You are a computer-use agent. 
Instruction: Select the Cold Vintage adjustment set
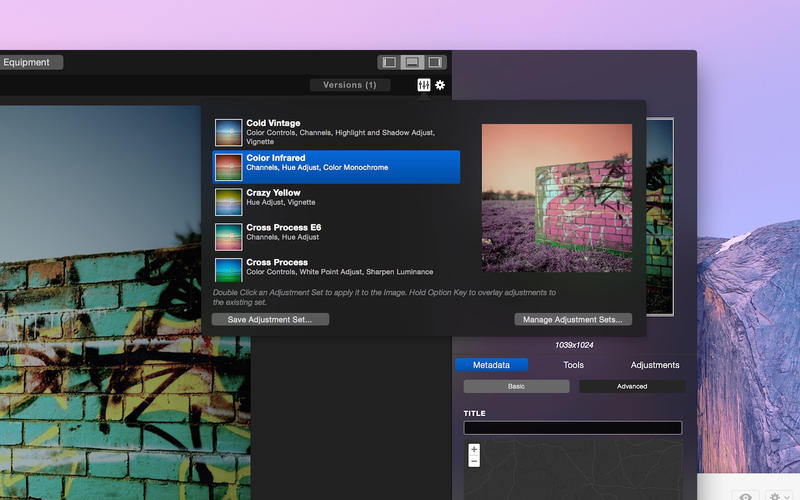tap(336, 132)
